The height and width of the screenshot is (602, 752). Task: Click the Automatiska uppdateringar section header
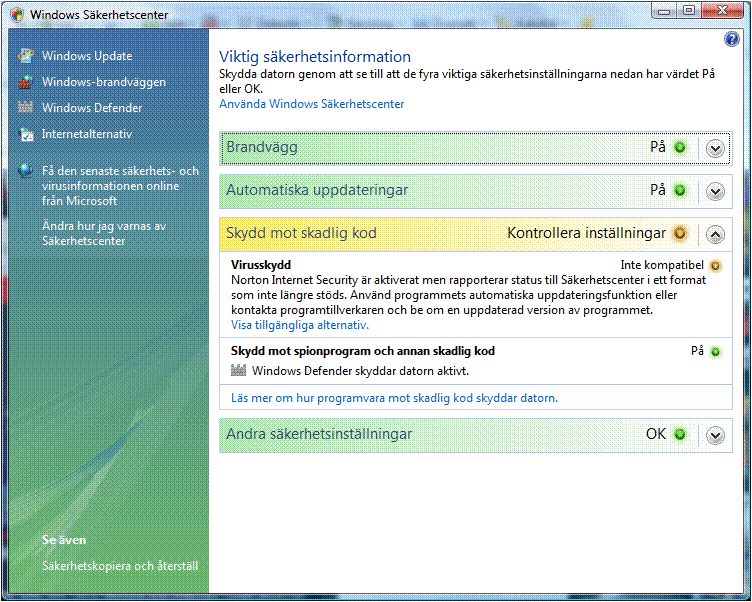coord(476,191)
